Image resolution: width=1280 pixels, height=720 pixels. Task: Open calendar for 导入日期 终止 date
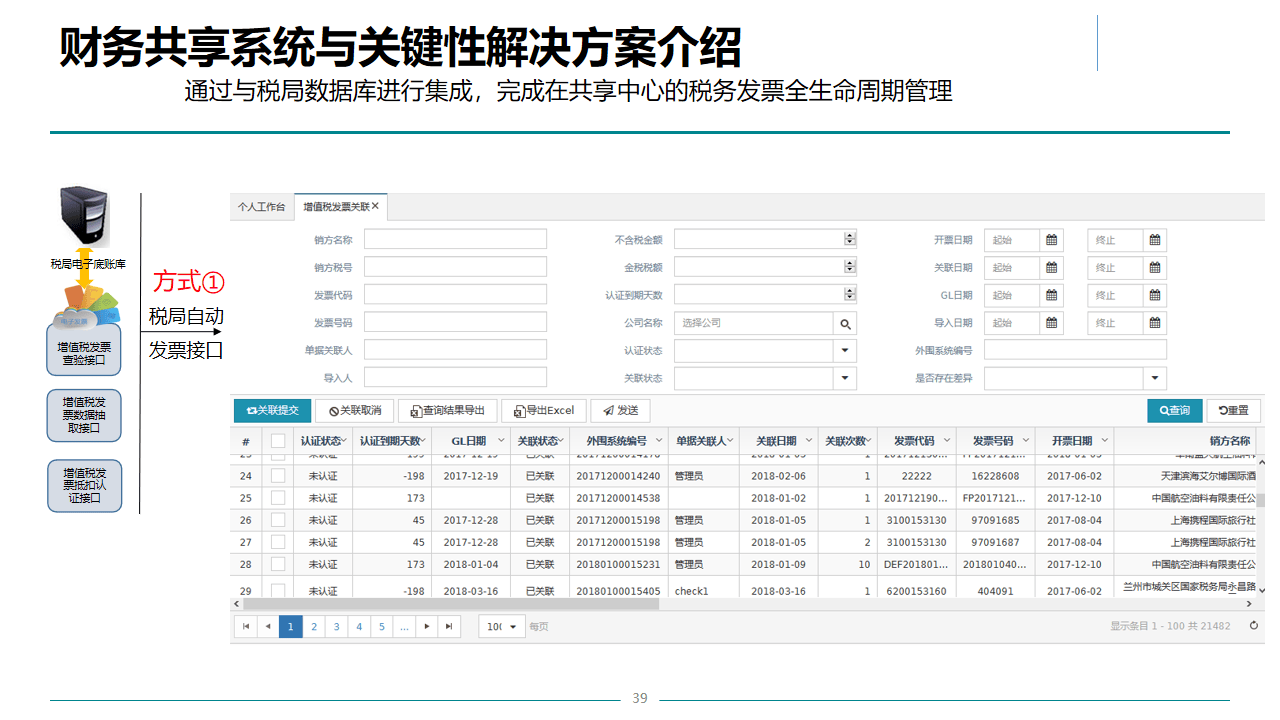1155,323
